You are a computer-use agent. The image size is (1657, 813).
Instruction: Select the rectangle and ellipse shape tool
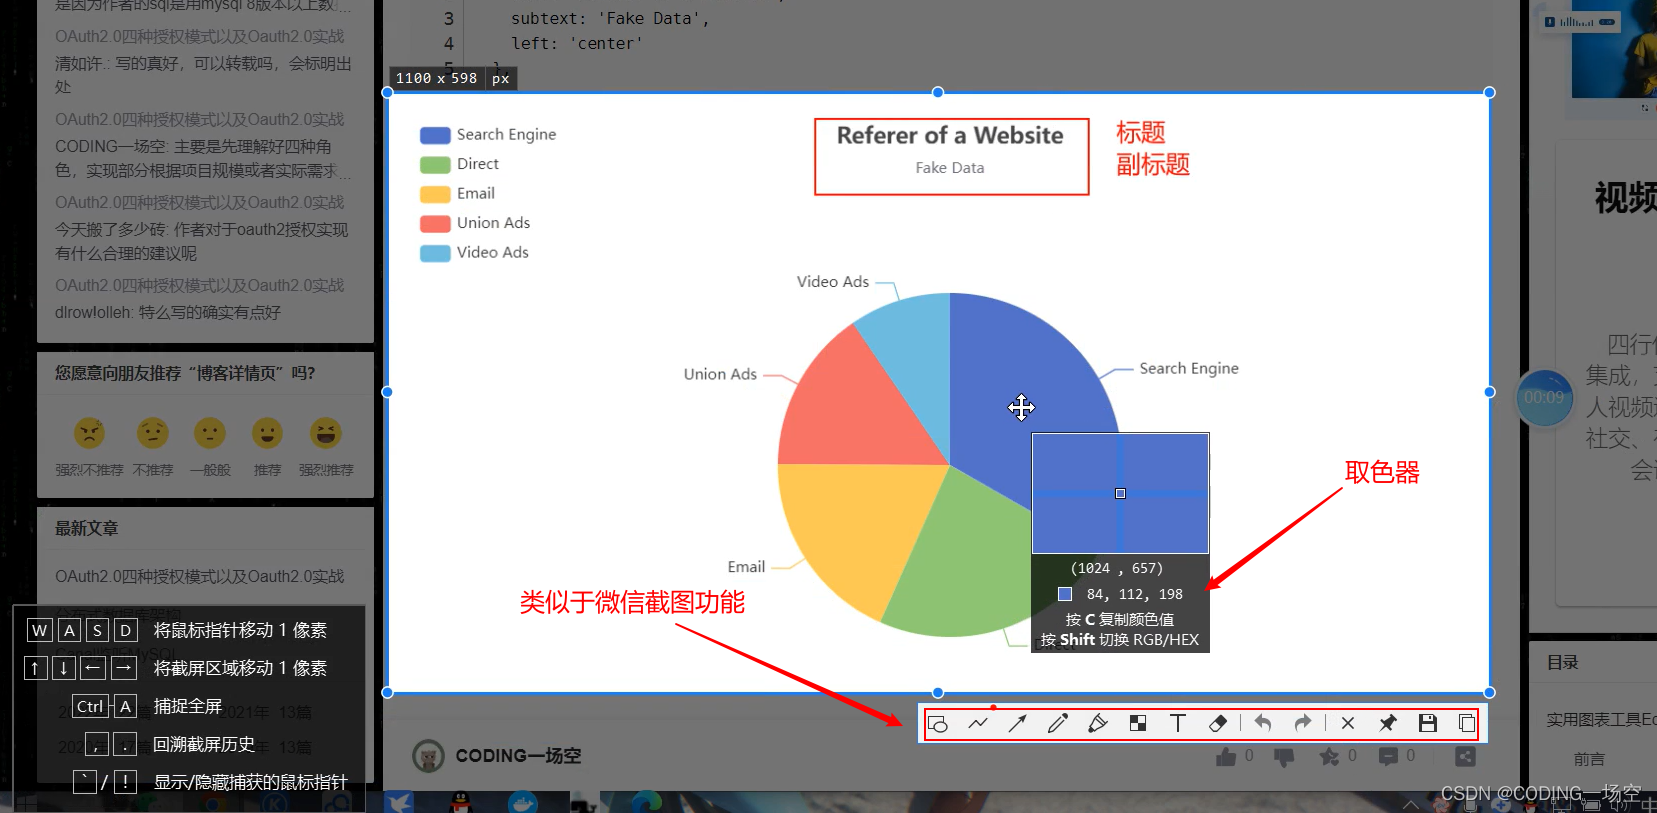click(x=938, y=724)
